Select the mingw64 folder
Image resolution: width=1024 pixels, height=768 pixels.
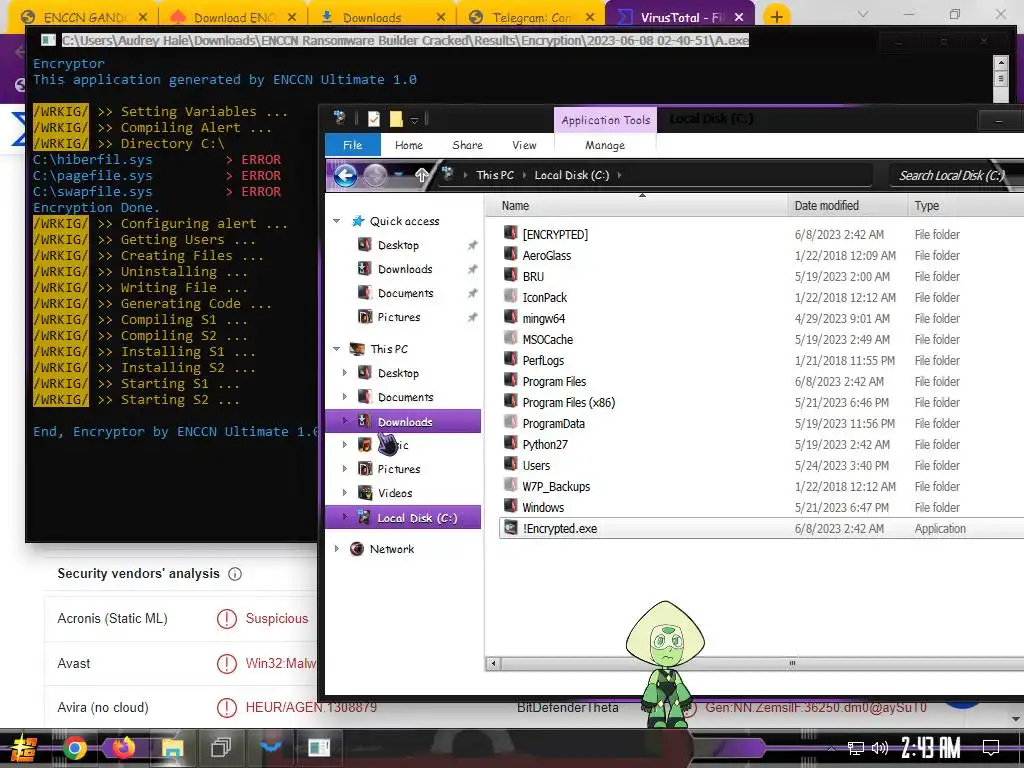click(x=543, y=319)
